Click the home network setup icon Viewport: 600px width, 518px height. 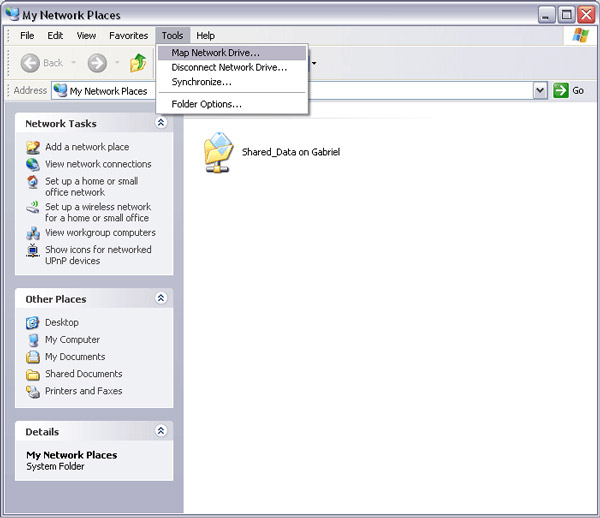click(x=33, y=182)
